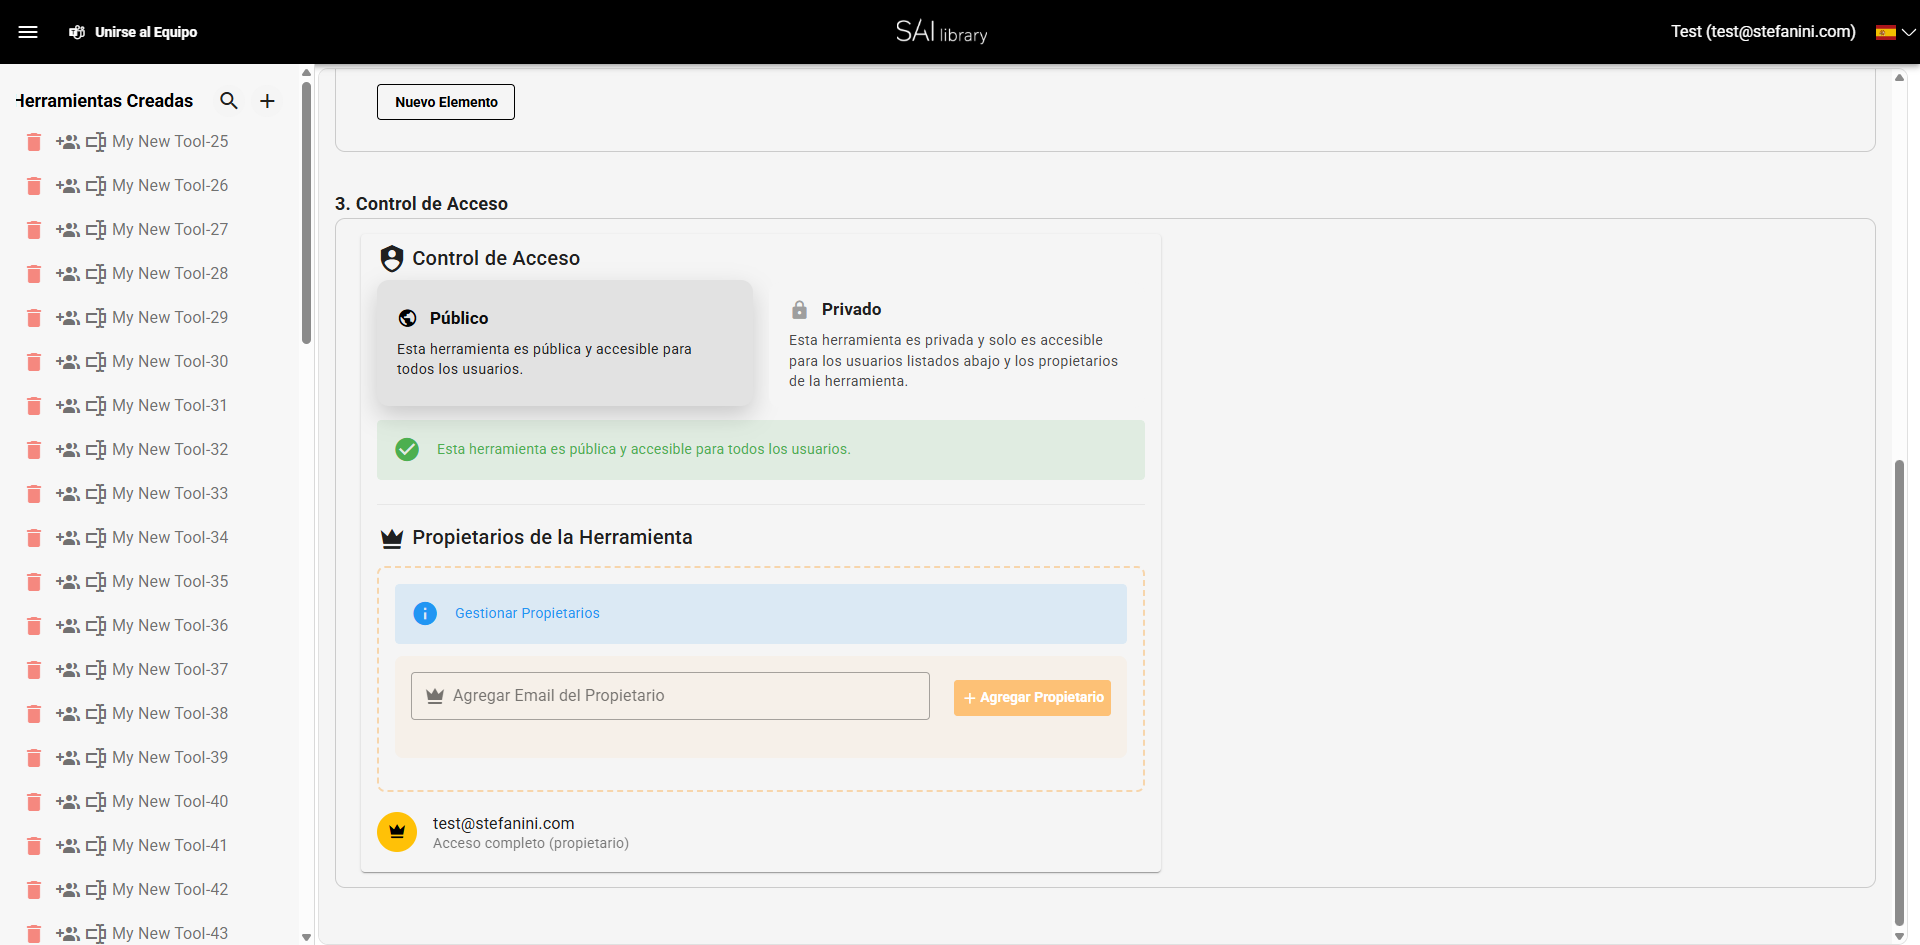Click the crown icon beside test@stefanini.com owner
The image size is (1920, 945).
point(396,831)
